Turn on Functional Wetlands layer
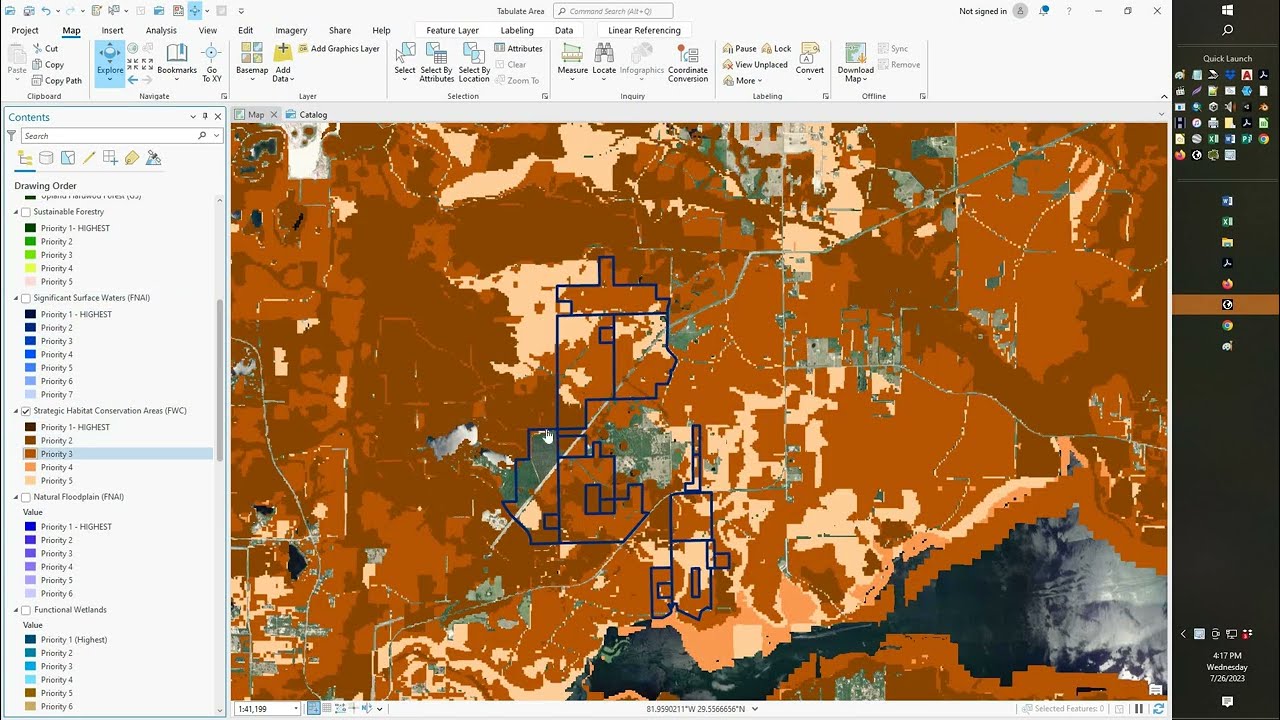Viewport: 1280px width, 720px height. pyautogui.click(x=26, y=610)
